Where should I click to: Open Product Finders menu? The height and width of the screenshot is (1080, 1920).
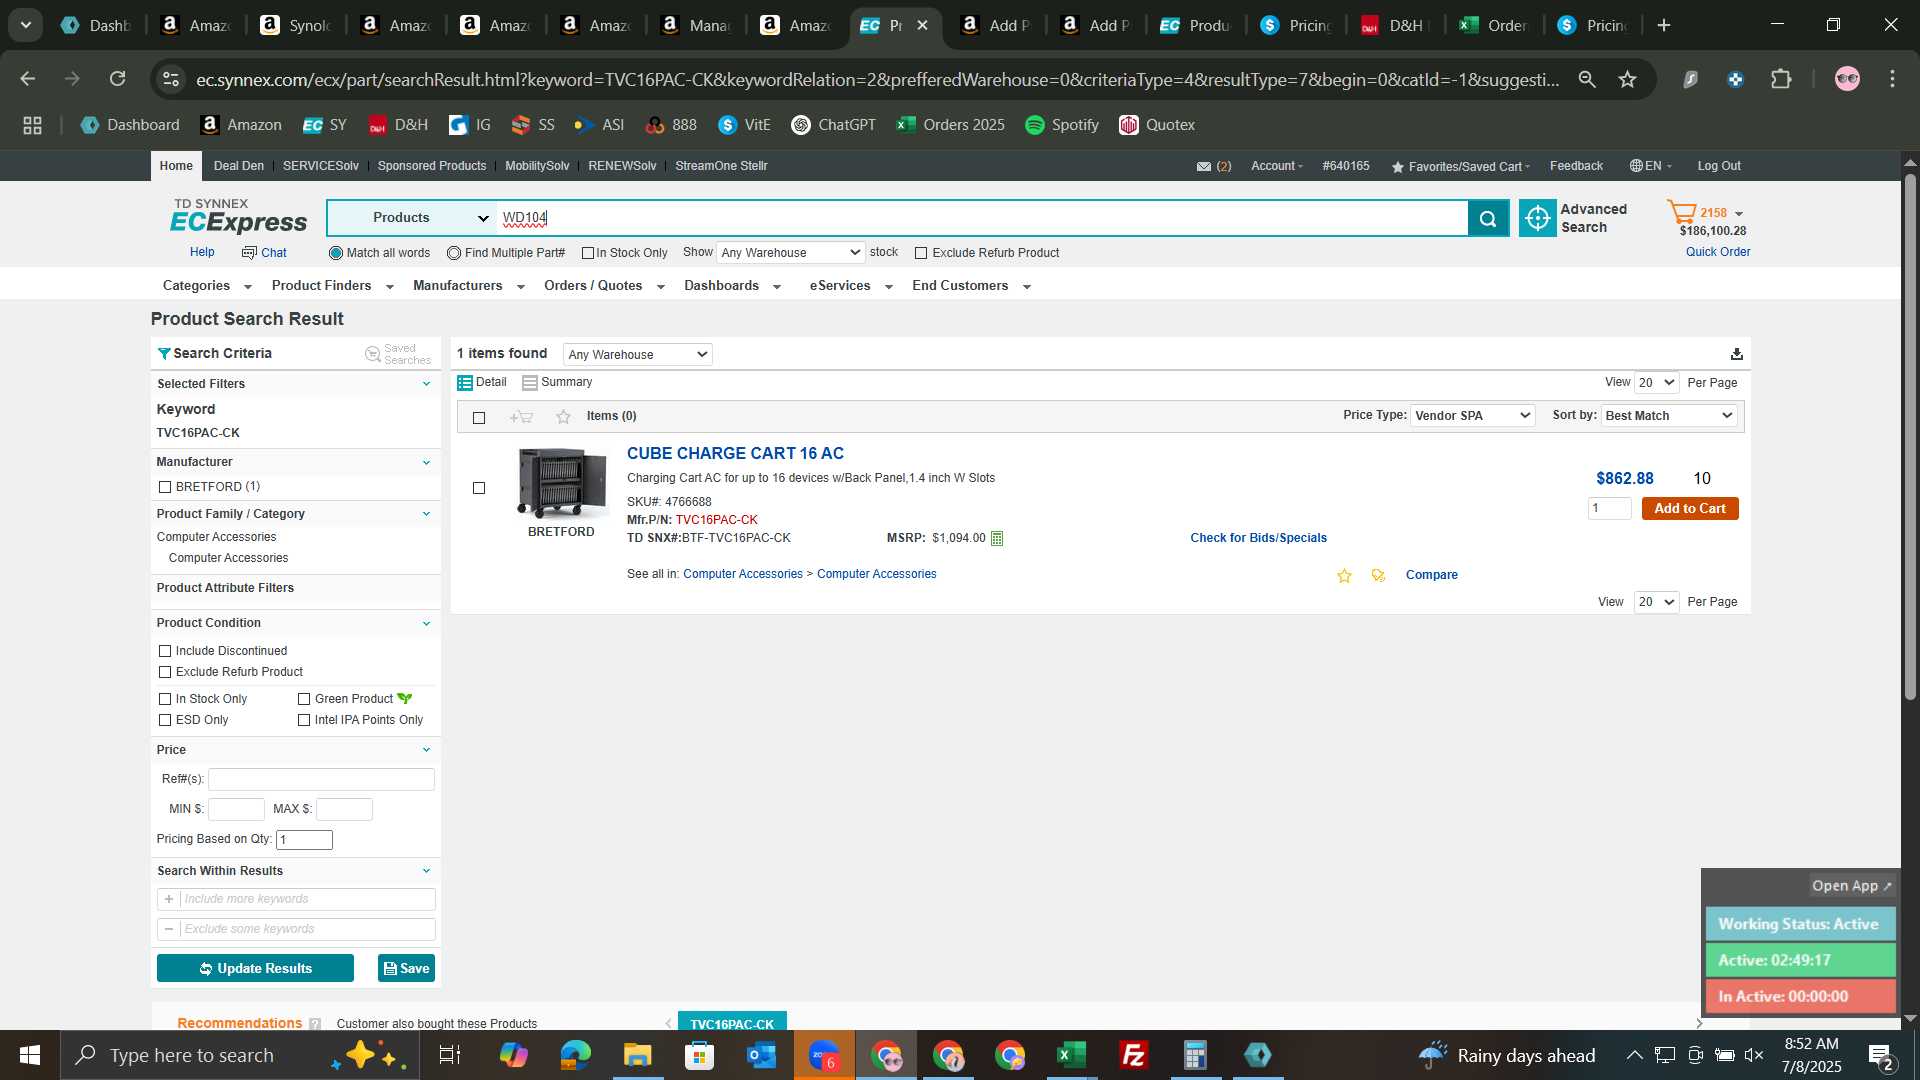click(x=333, y=286)
